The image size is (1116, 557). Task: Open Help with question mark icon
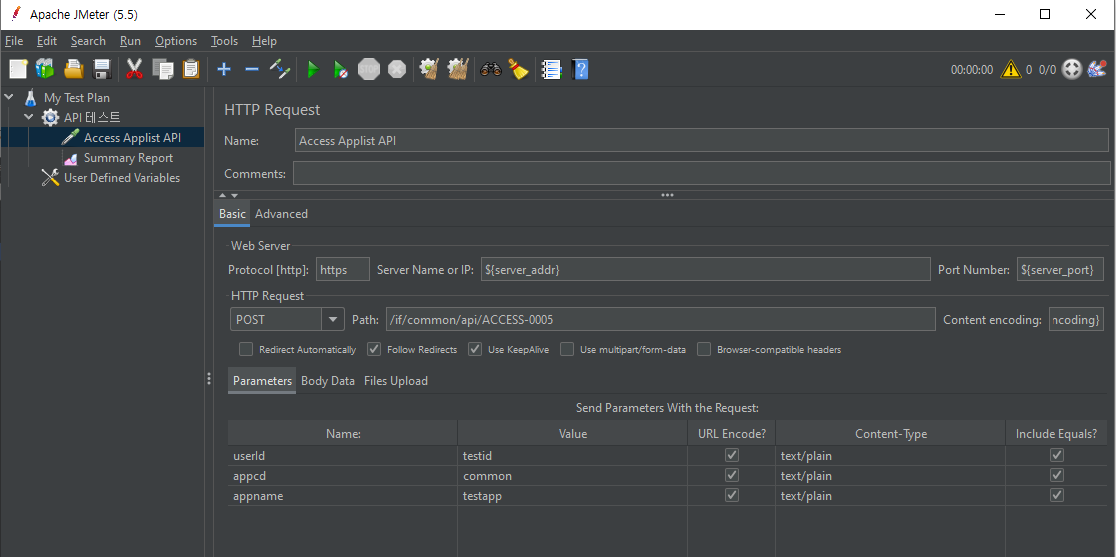pyautogui.click(x=581, y=70)
